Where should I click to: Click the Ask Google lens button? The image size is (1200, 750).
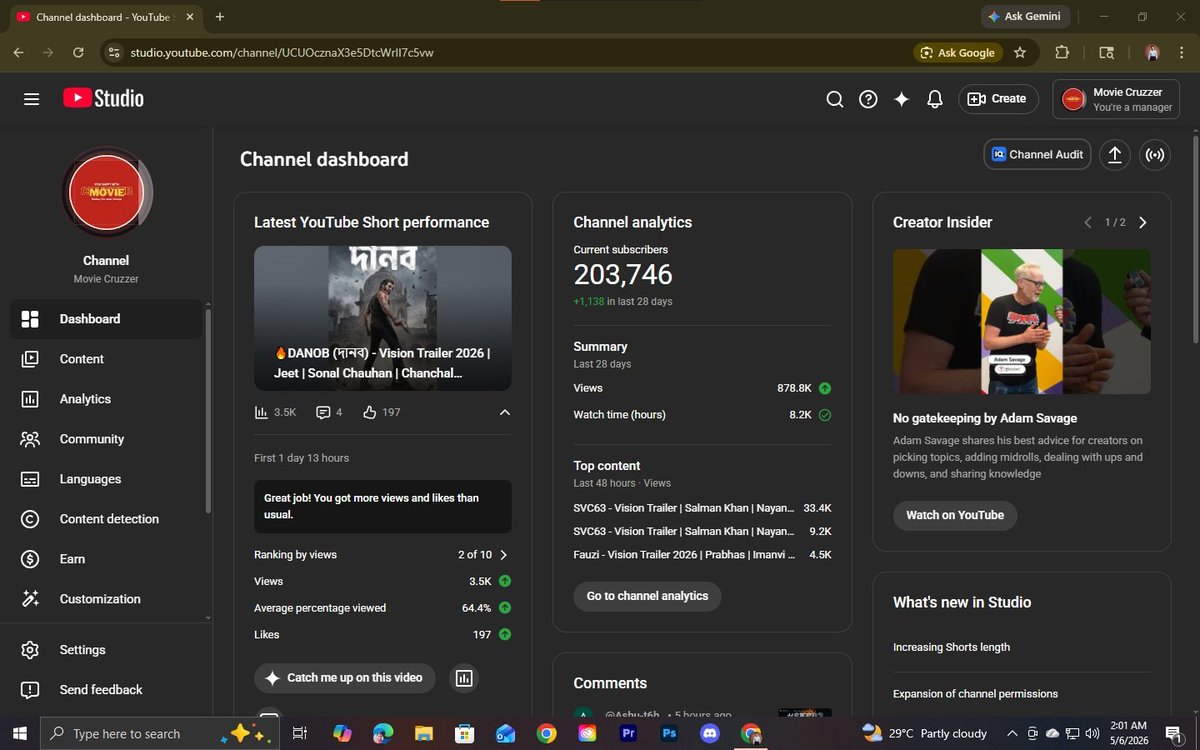tap(958, 52)
